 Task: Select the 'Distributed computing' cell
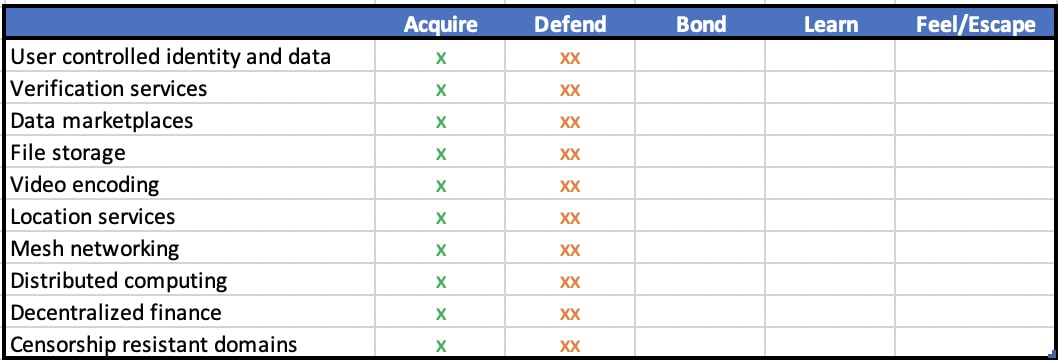click(191, 280)
